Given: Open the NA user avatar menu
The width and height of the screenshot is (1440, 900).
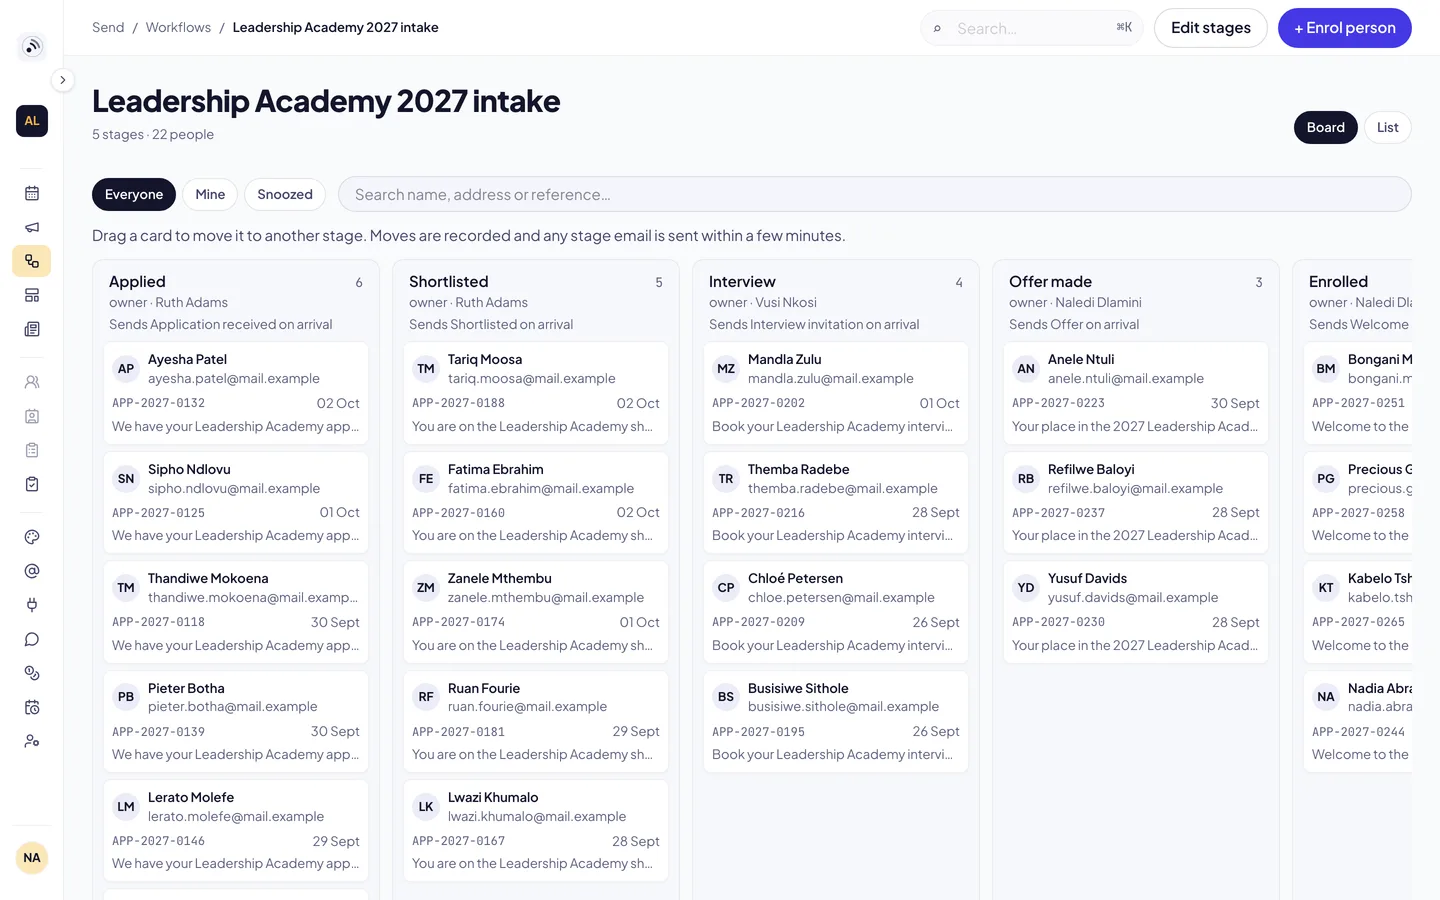Looking at the screenshot, I should coord(32,858).
